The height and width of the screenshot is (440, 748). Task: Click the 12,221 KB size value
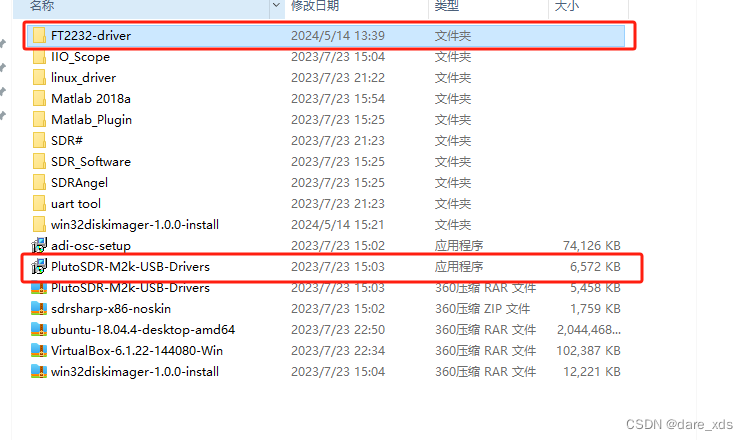pos(592,372)
